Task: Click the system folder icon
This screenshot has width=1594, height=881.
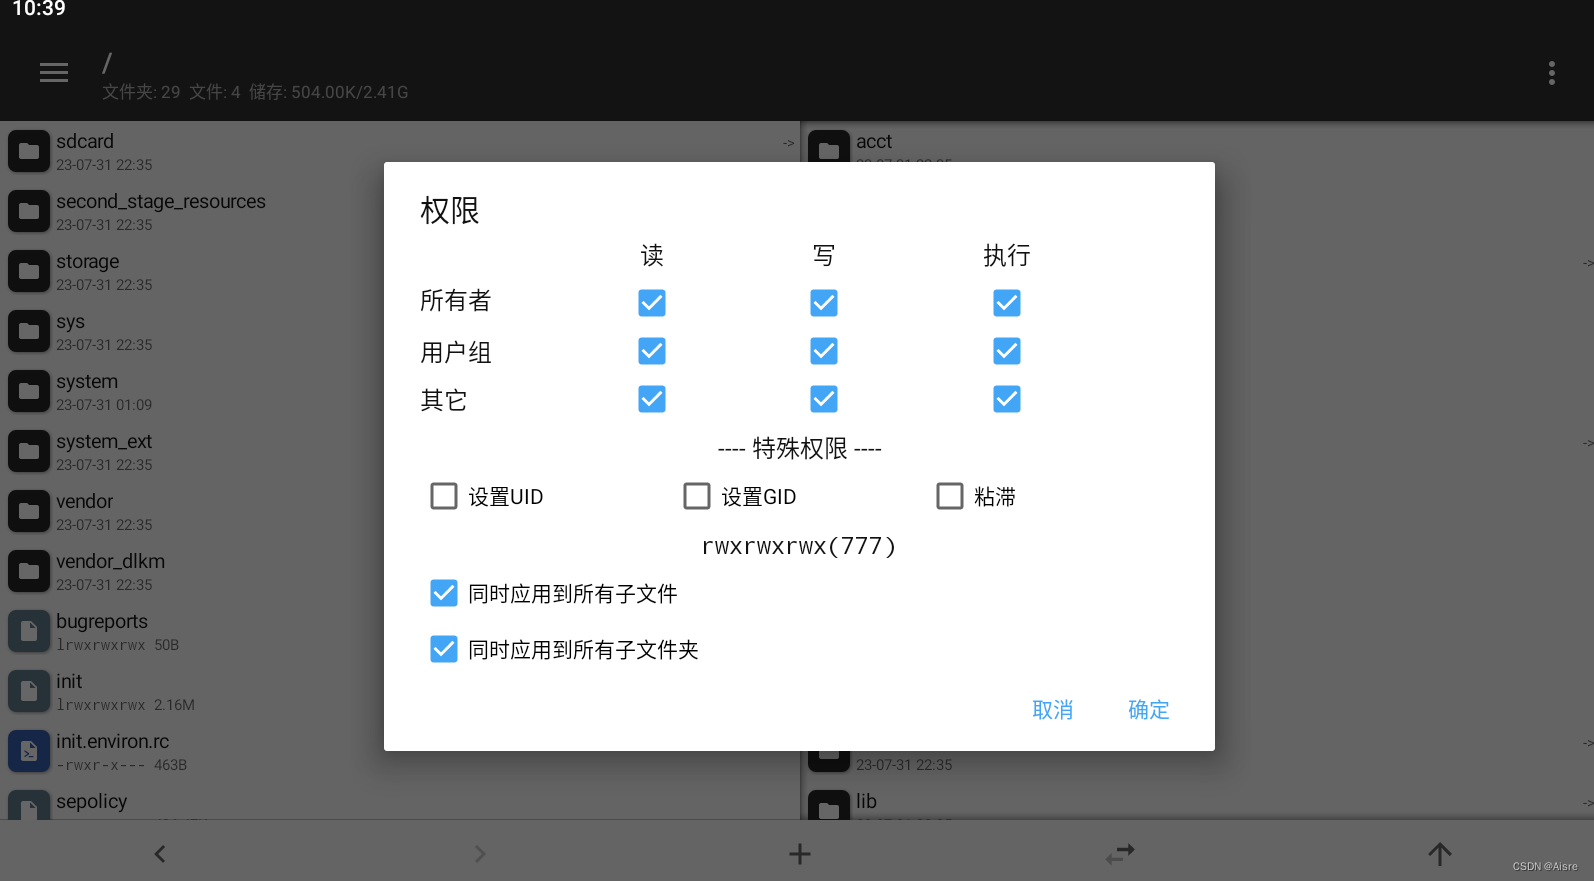Action: pos(29,391)
